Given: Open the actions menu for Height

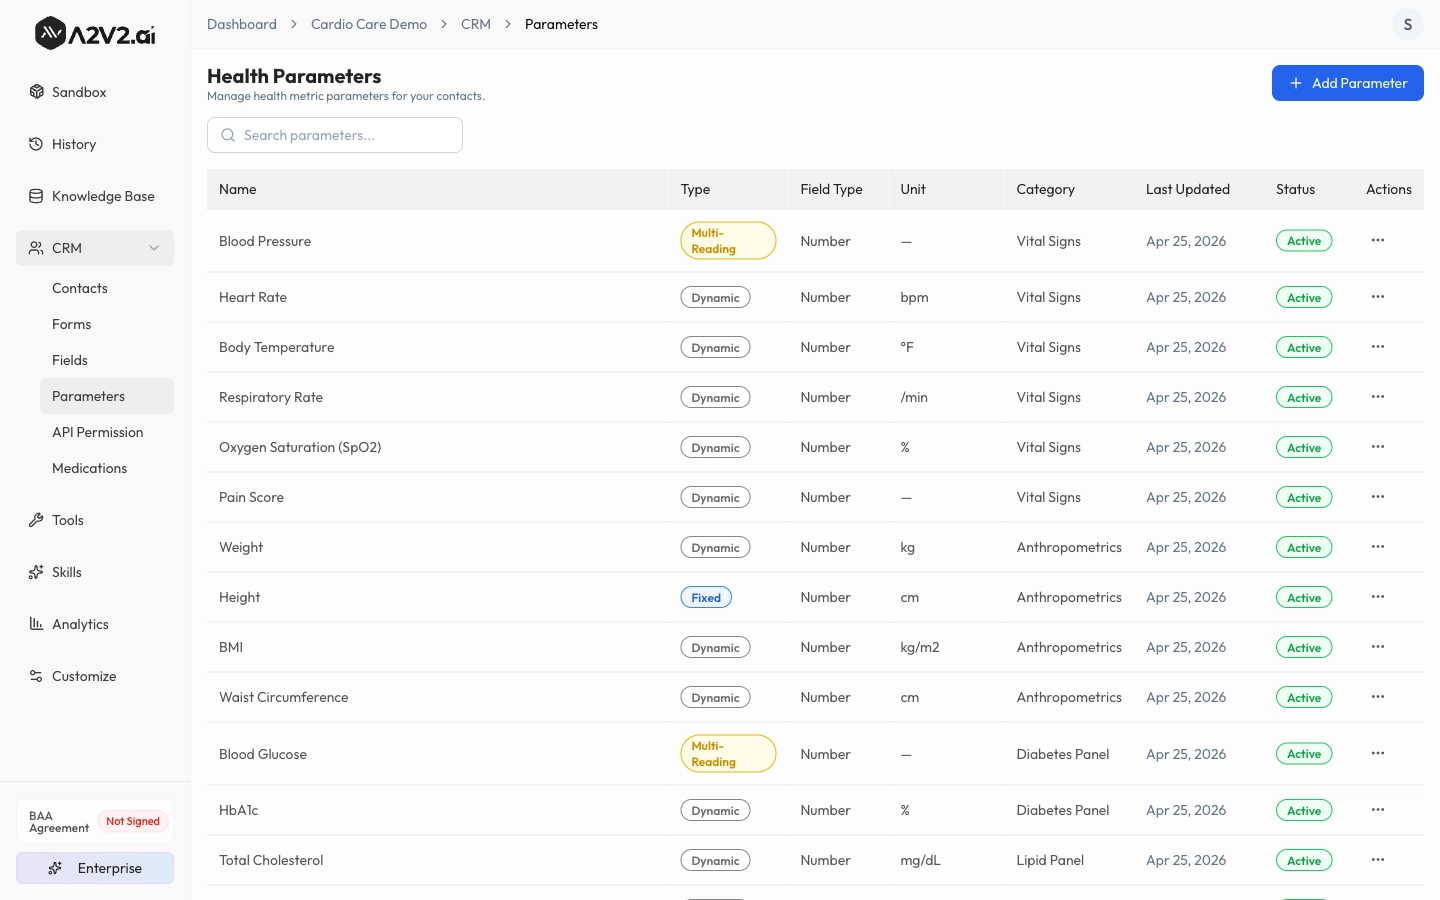Looking at the screenshot, I should [x=1377, y=597].
